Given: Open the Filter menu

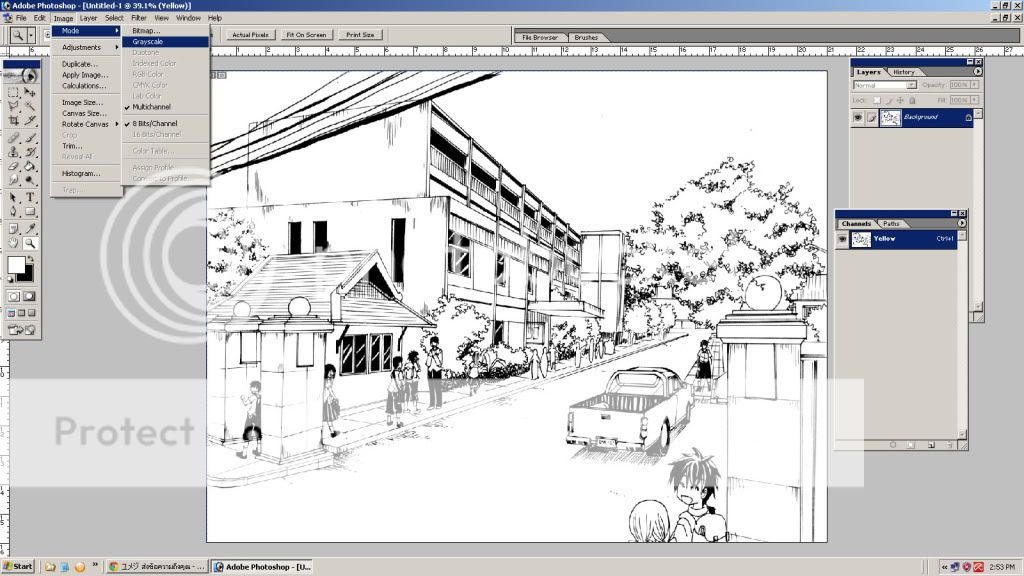Looking at the screenshot, I should [x=138, y=18].
